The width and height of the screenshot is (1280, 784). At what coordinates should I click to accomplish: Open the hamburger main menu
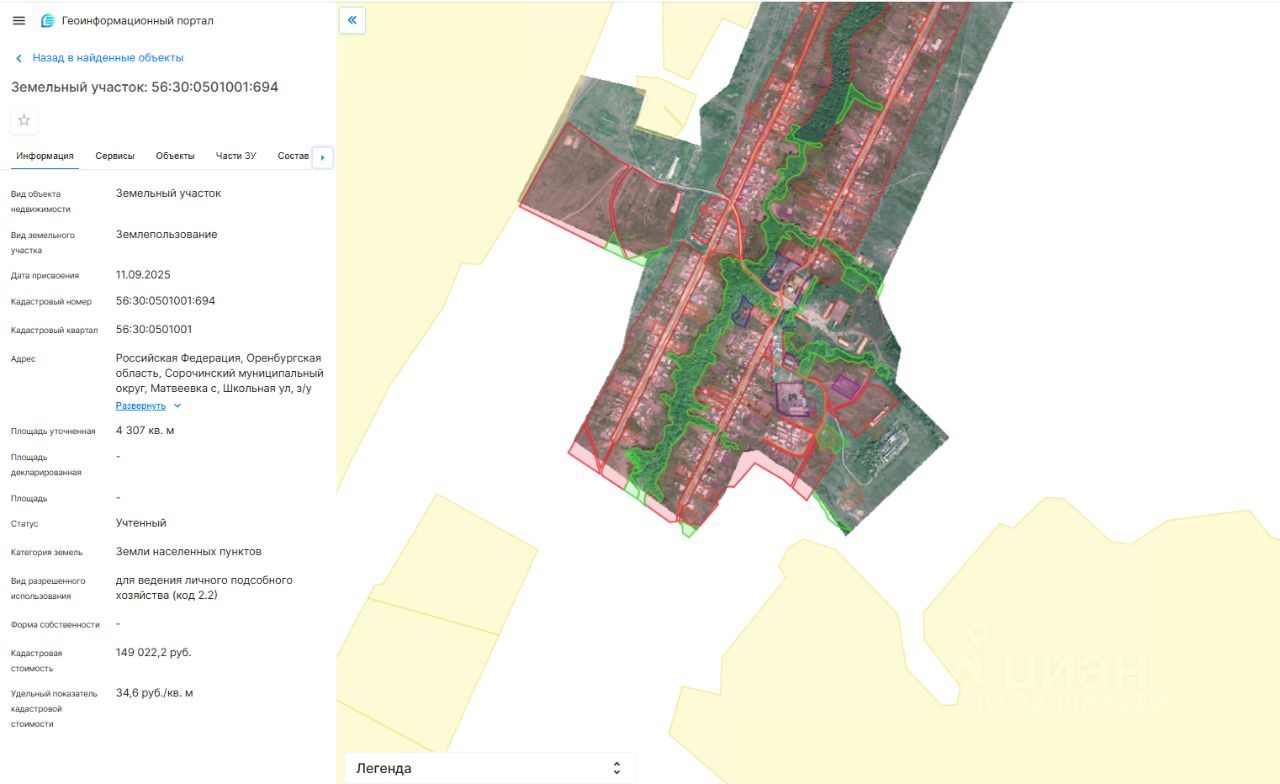tap(19, 20)
